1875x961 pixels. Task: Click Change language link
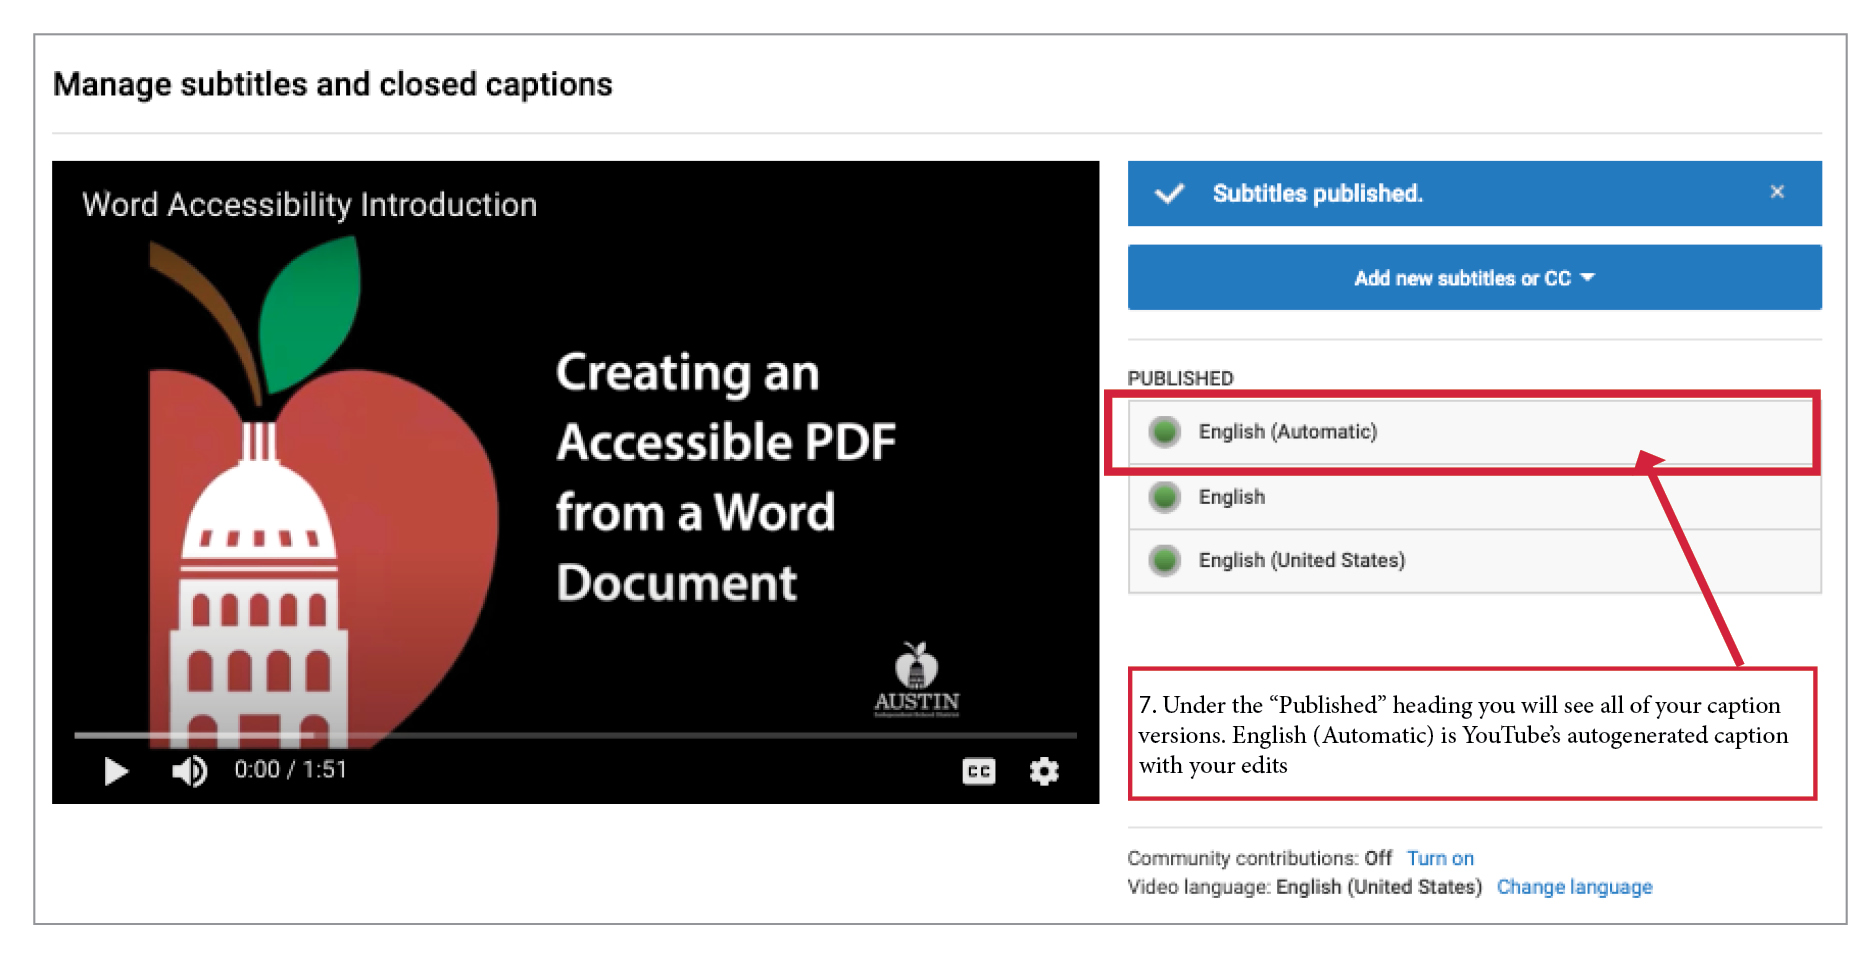[x=1573, y=887]
